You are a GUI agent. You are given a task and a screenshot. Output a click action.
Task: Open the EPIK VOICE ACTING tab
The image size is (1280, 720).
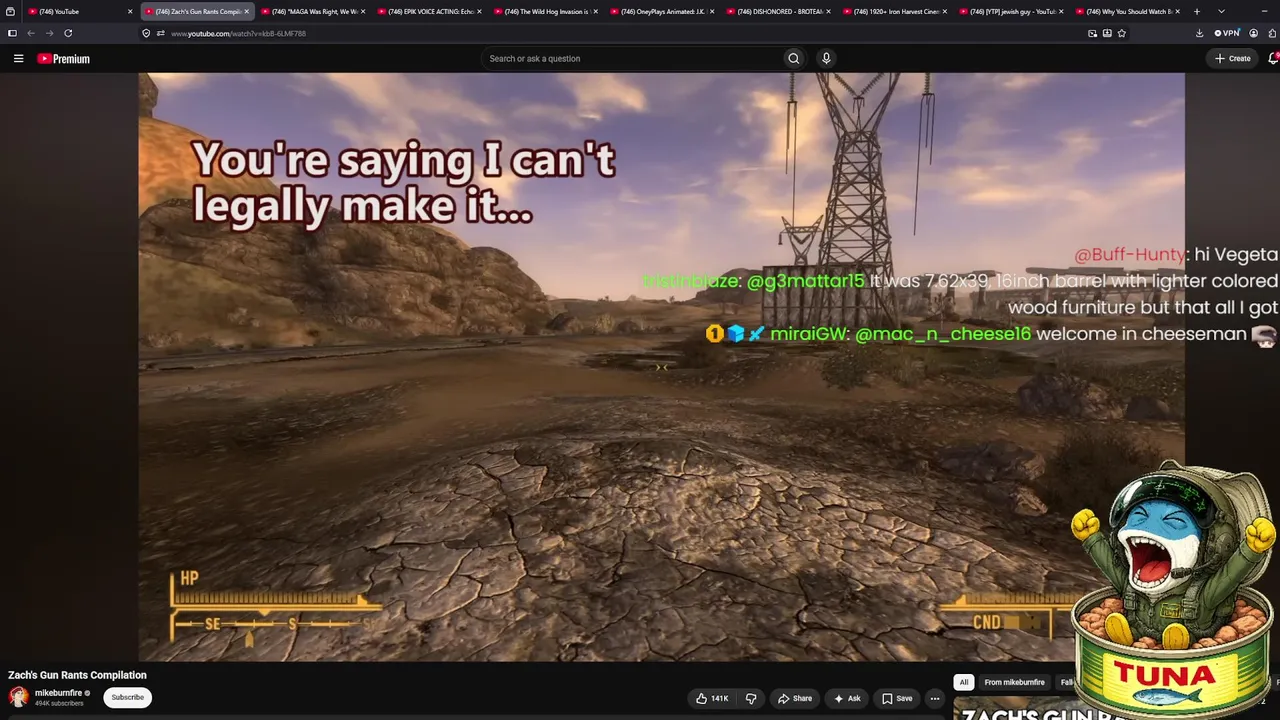click(430, 11)
